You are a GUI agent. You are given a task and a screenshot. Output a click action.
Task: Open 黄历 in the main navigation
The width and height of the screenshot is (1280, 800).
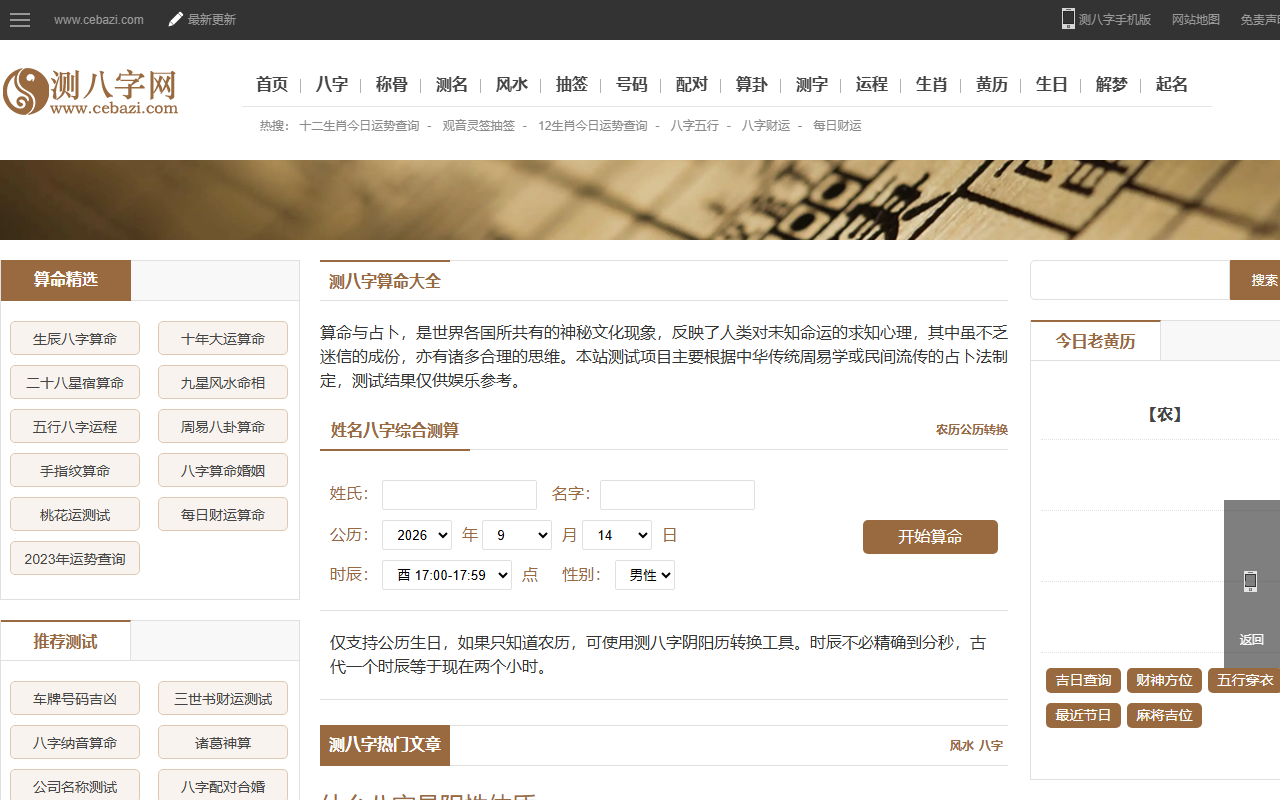point(992,85)
